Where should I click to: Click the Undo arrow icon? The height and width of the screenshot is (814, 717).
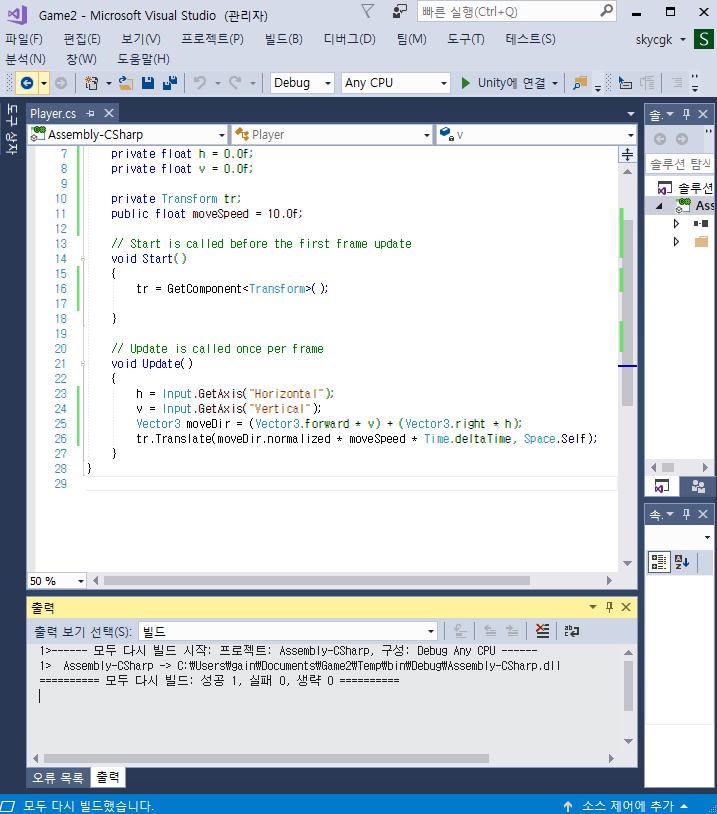click(200, 83)
